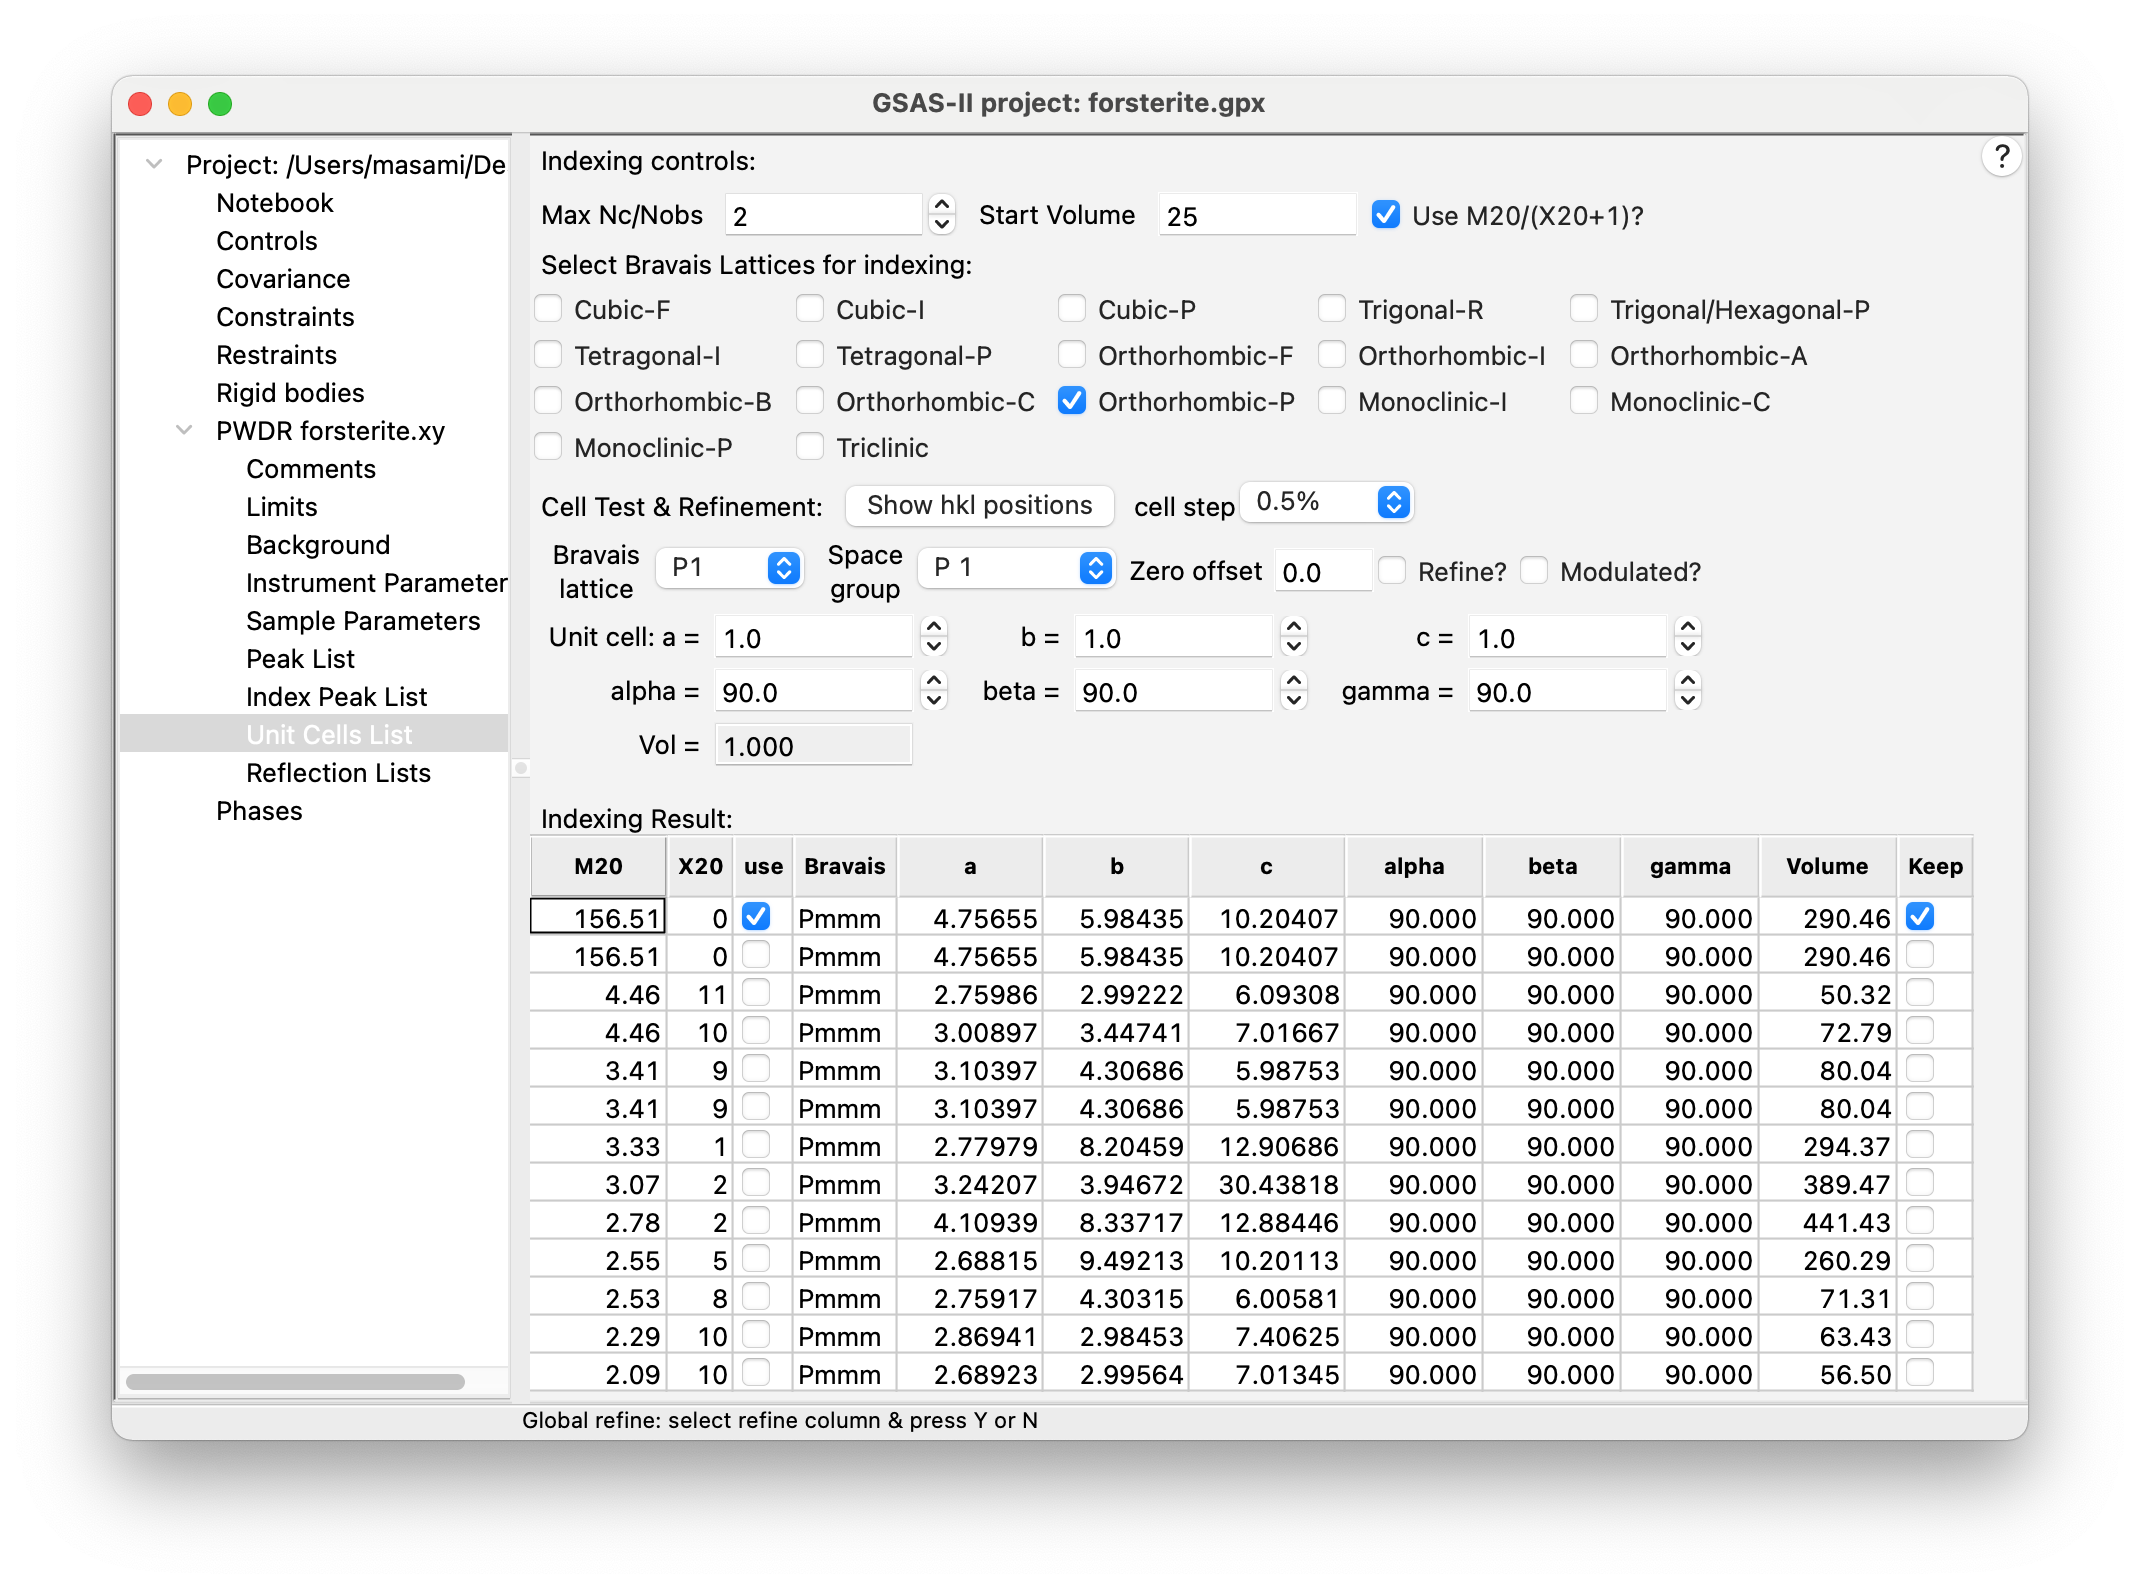Increase Max Nc/Nobs with stepper up arrow

coord(941,204)
